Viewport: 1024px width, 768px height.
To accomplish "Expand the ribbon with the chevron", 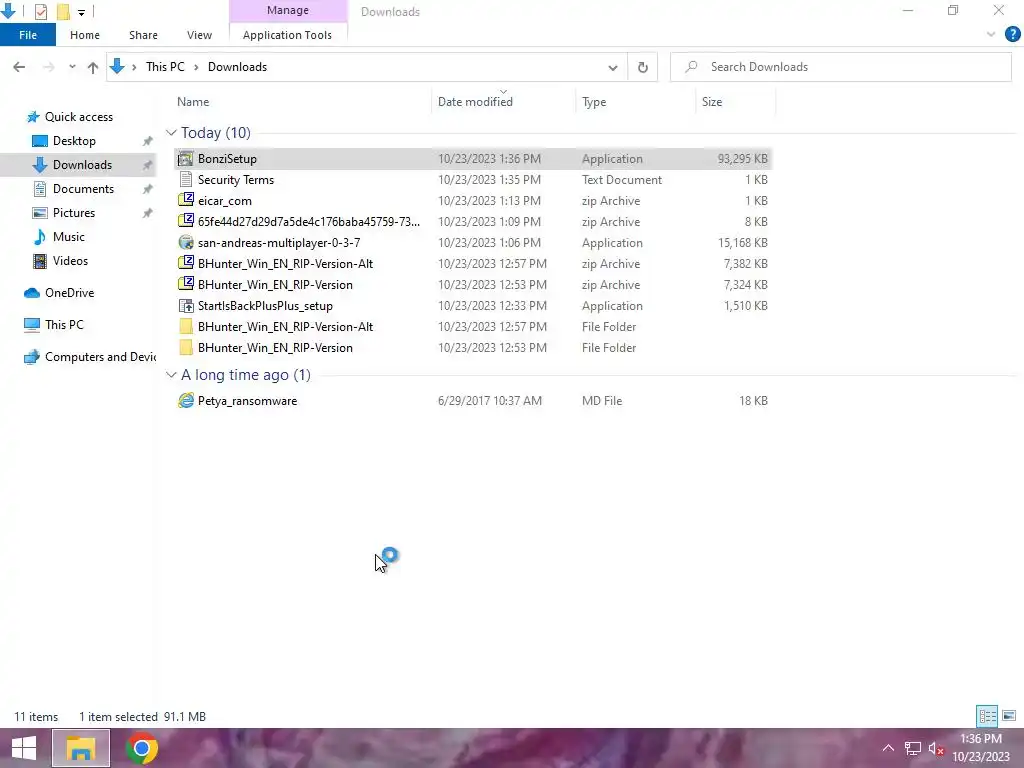I will (991, 35).
